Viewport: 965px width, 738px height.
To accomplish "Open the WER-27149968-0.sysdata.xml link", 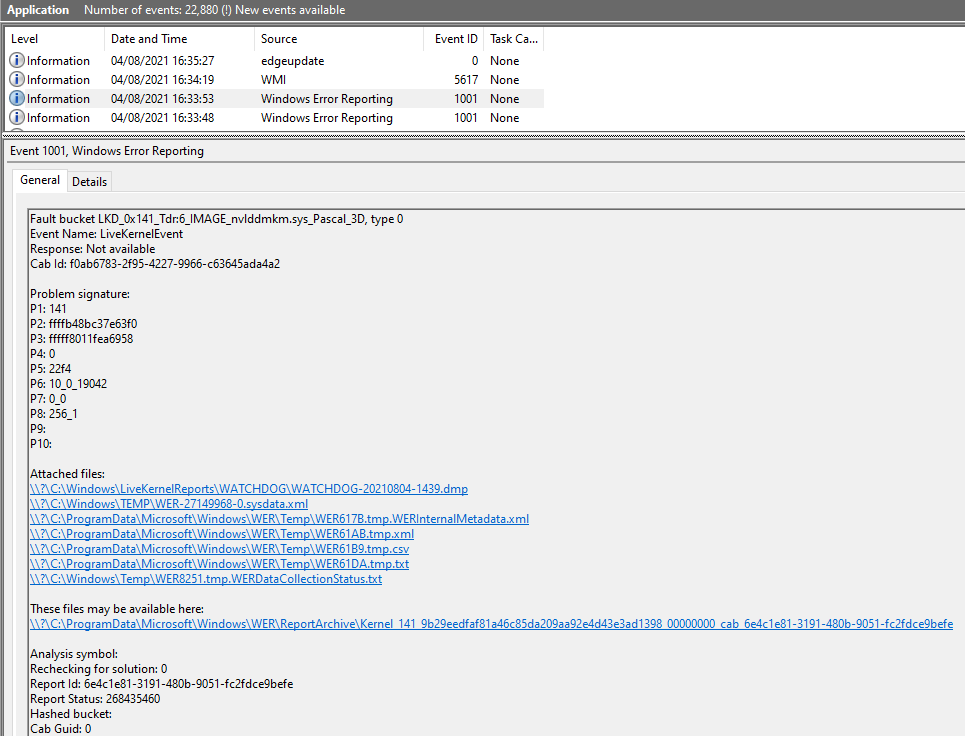I will pos(169,504).
